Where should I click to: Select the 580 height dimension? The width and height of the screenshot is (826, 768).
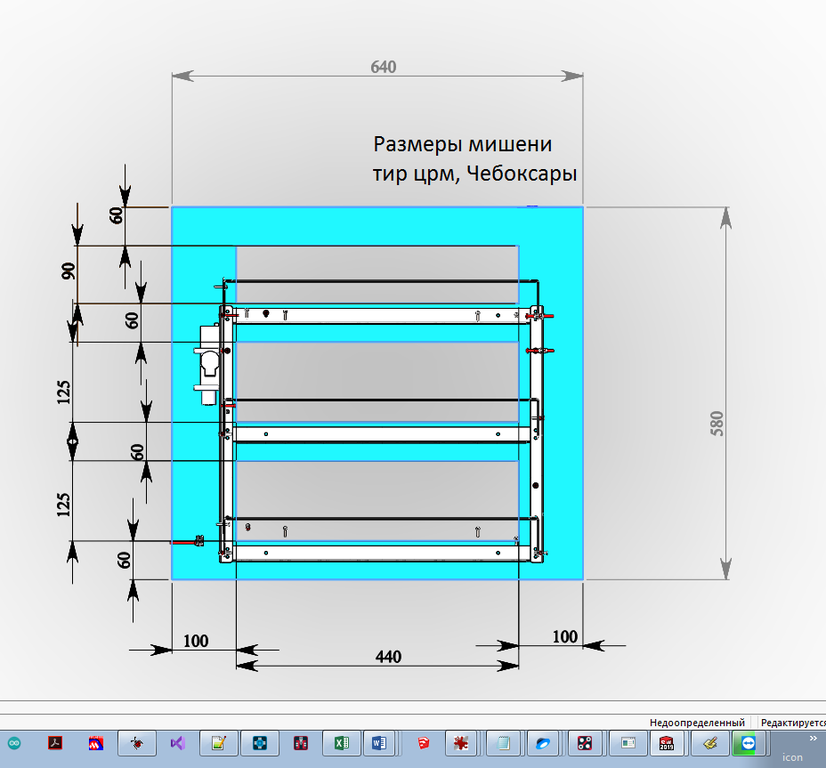click(x=716, y=423)
